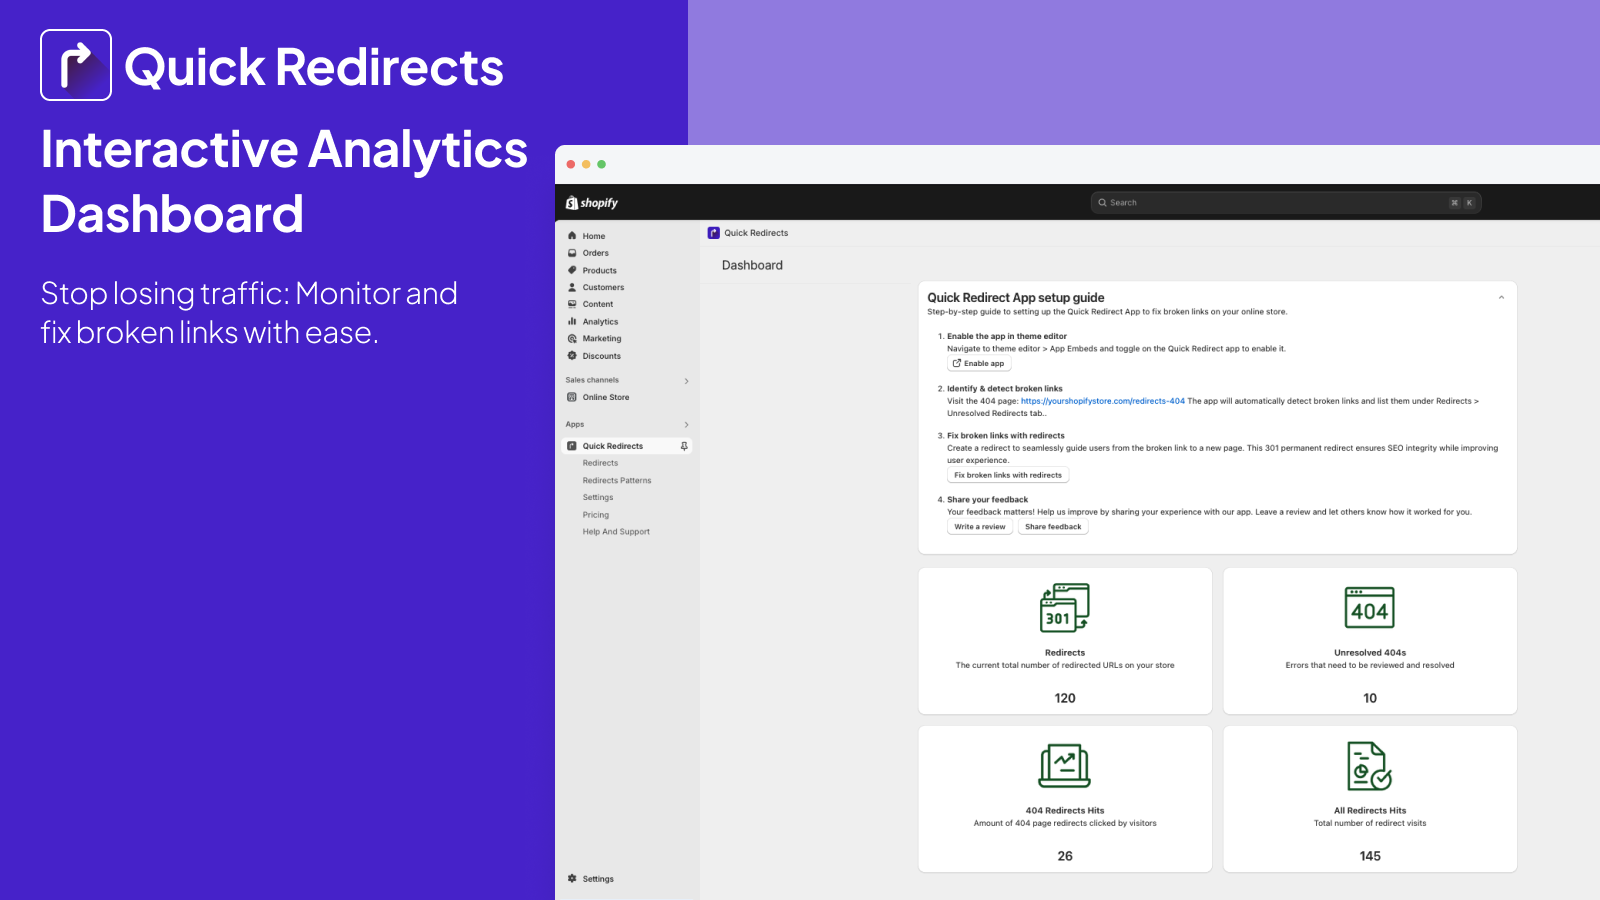
Task: Click the Quick Redirect App setup guide title
Action: tap(1016, 298)
